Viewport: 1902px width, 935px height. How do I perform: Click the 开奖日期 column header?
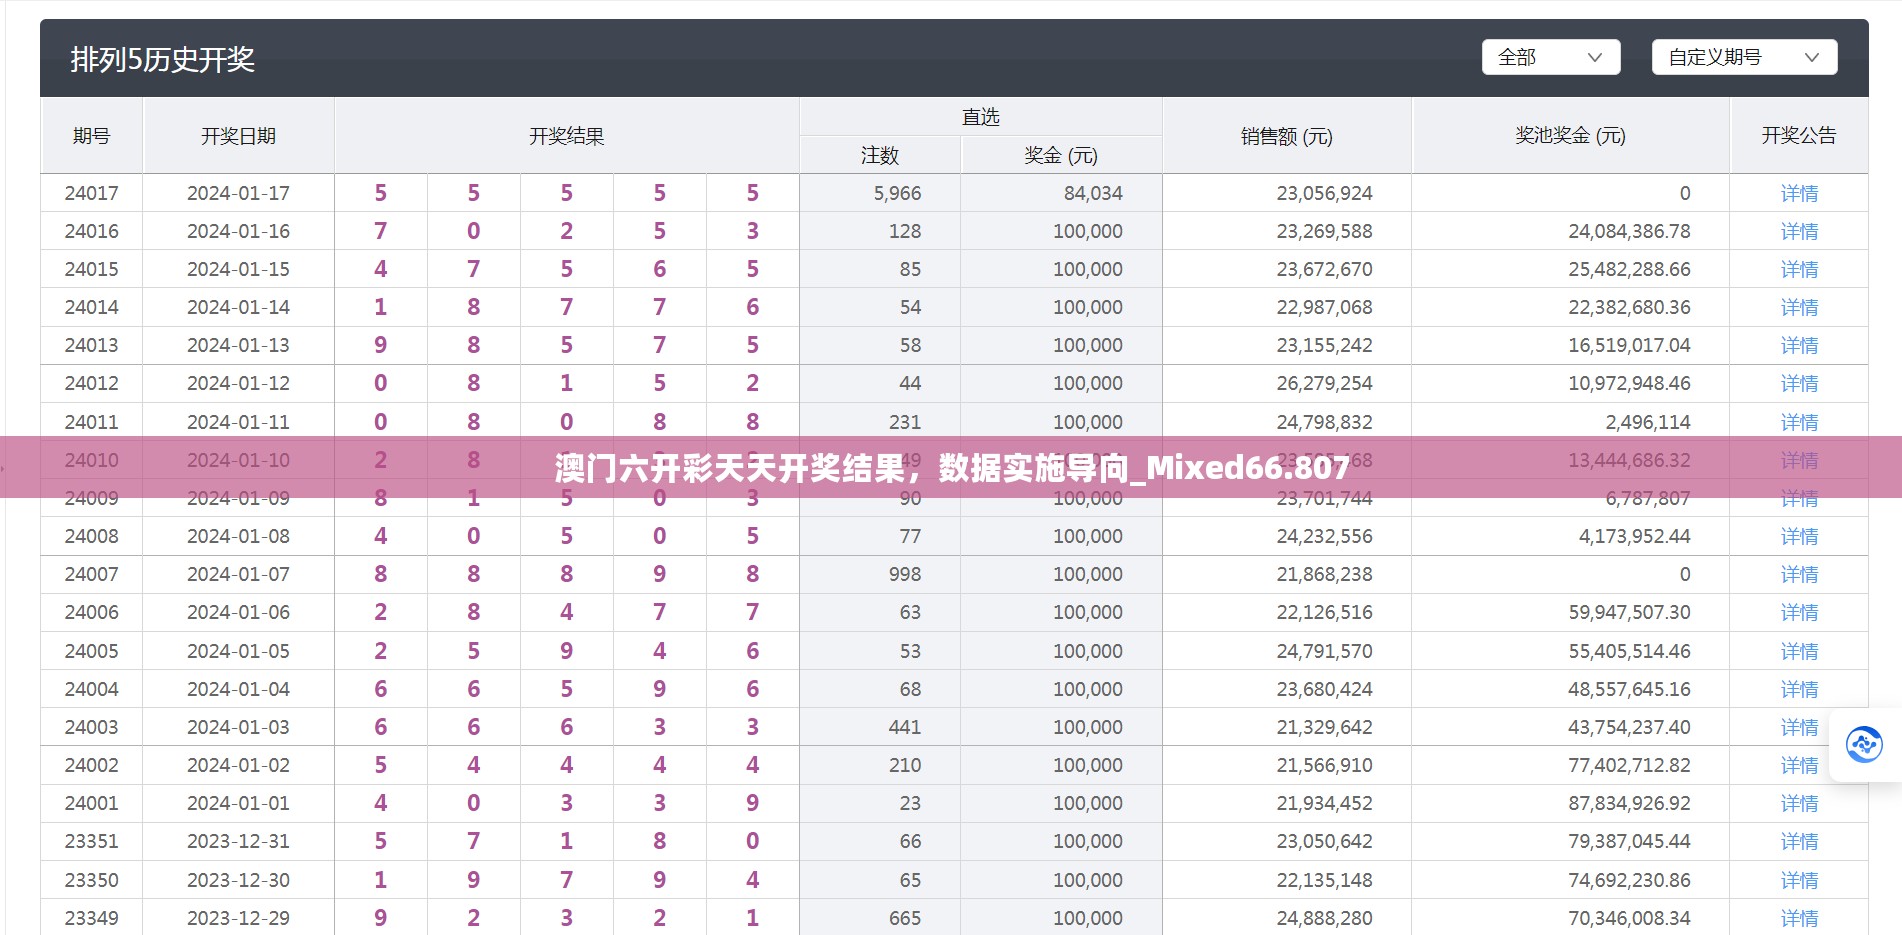238,135
